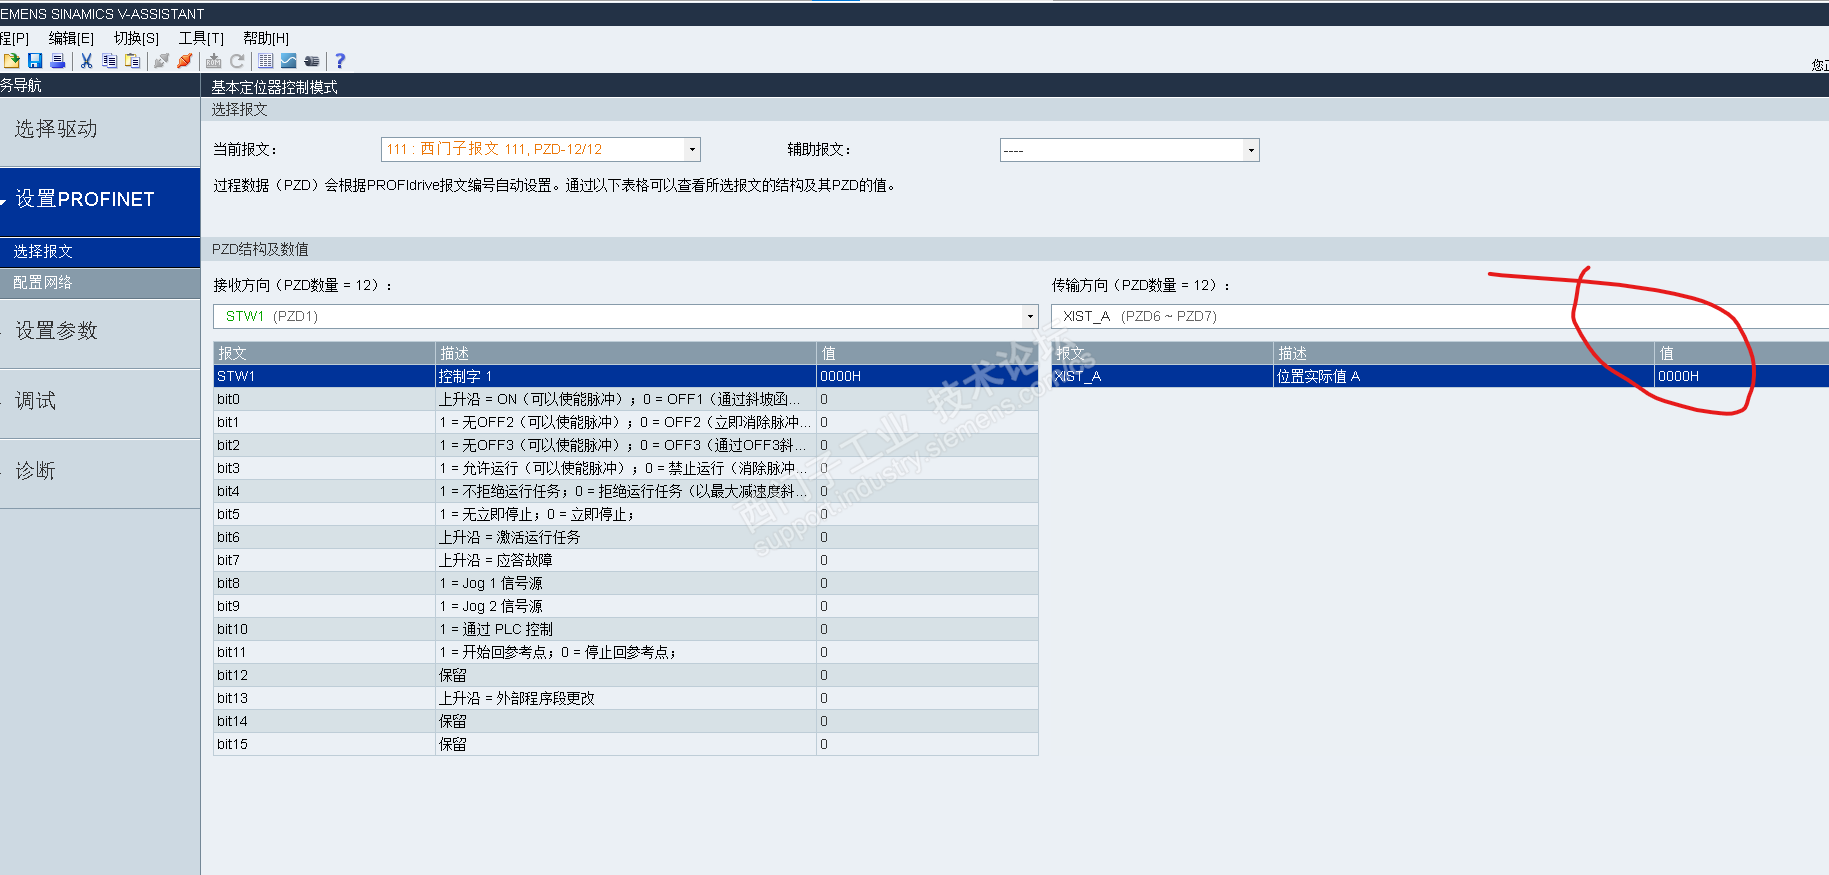
Task: Click the 报文 column header in receive table
Action: (324, 353)
